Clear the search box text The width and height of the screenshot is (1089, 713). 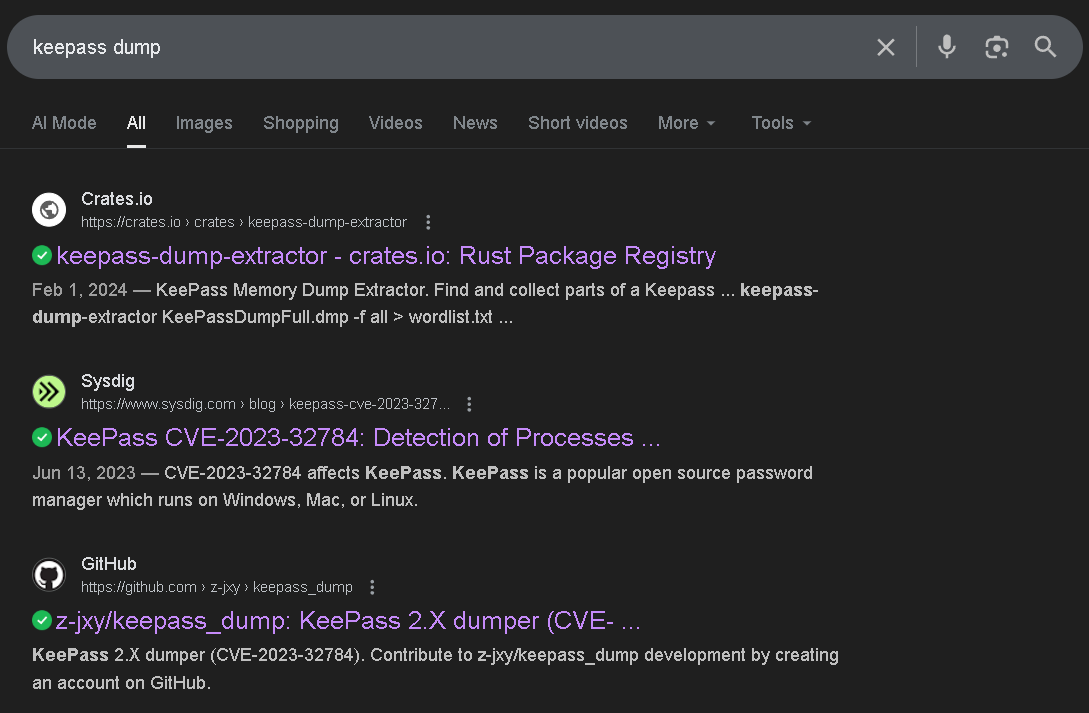pos(885,47)
